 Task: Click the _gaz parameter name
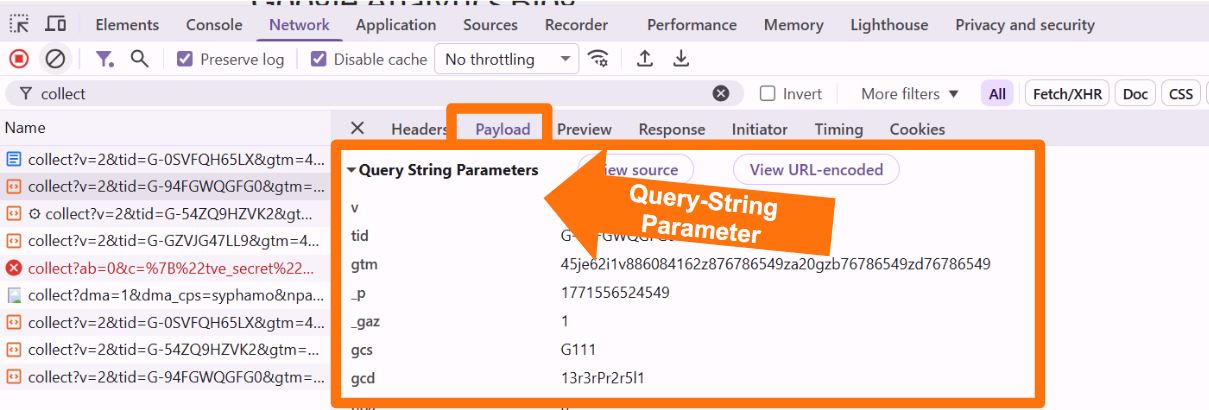366,322
